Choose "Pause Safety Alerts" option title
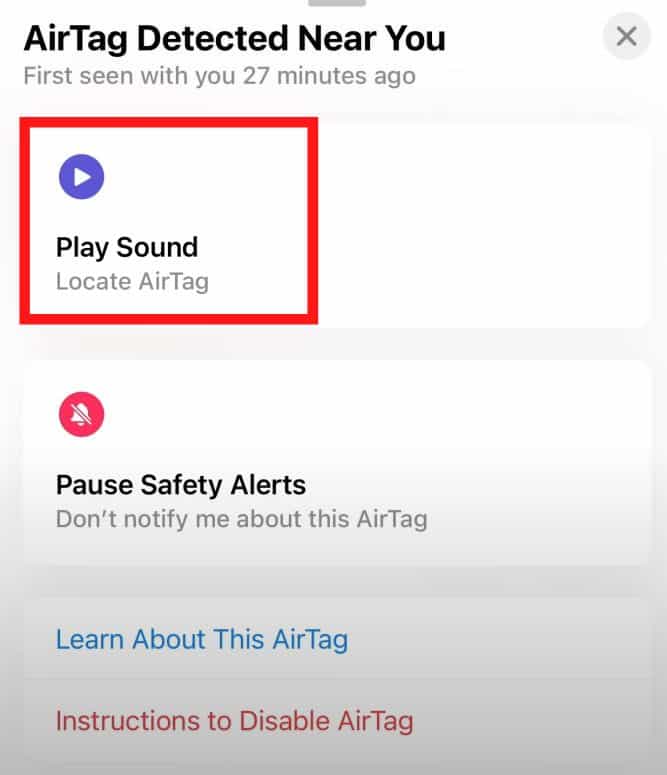The height and width of the screenshot is (775, 667). pos(181,484)
